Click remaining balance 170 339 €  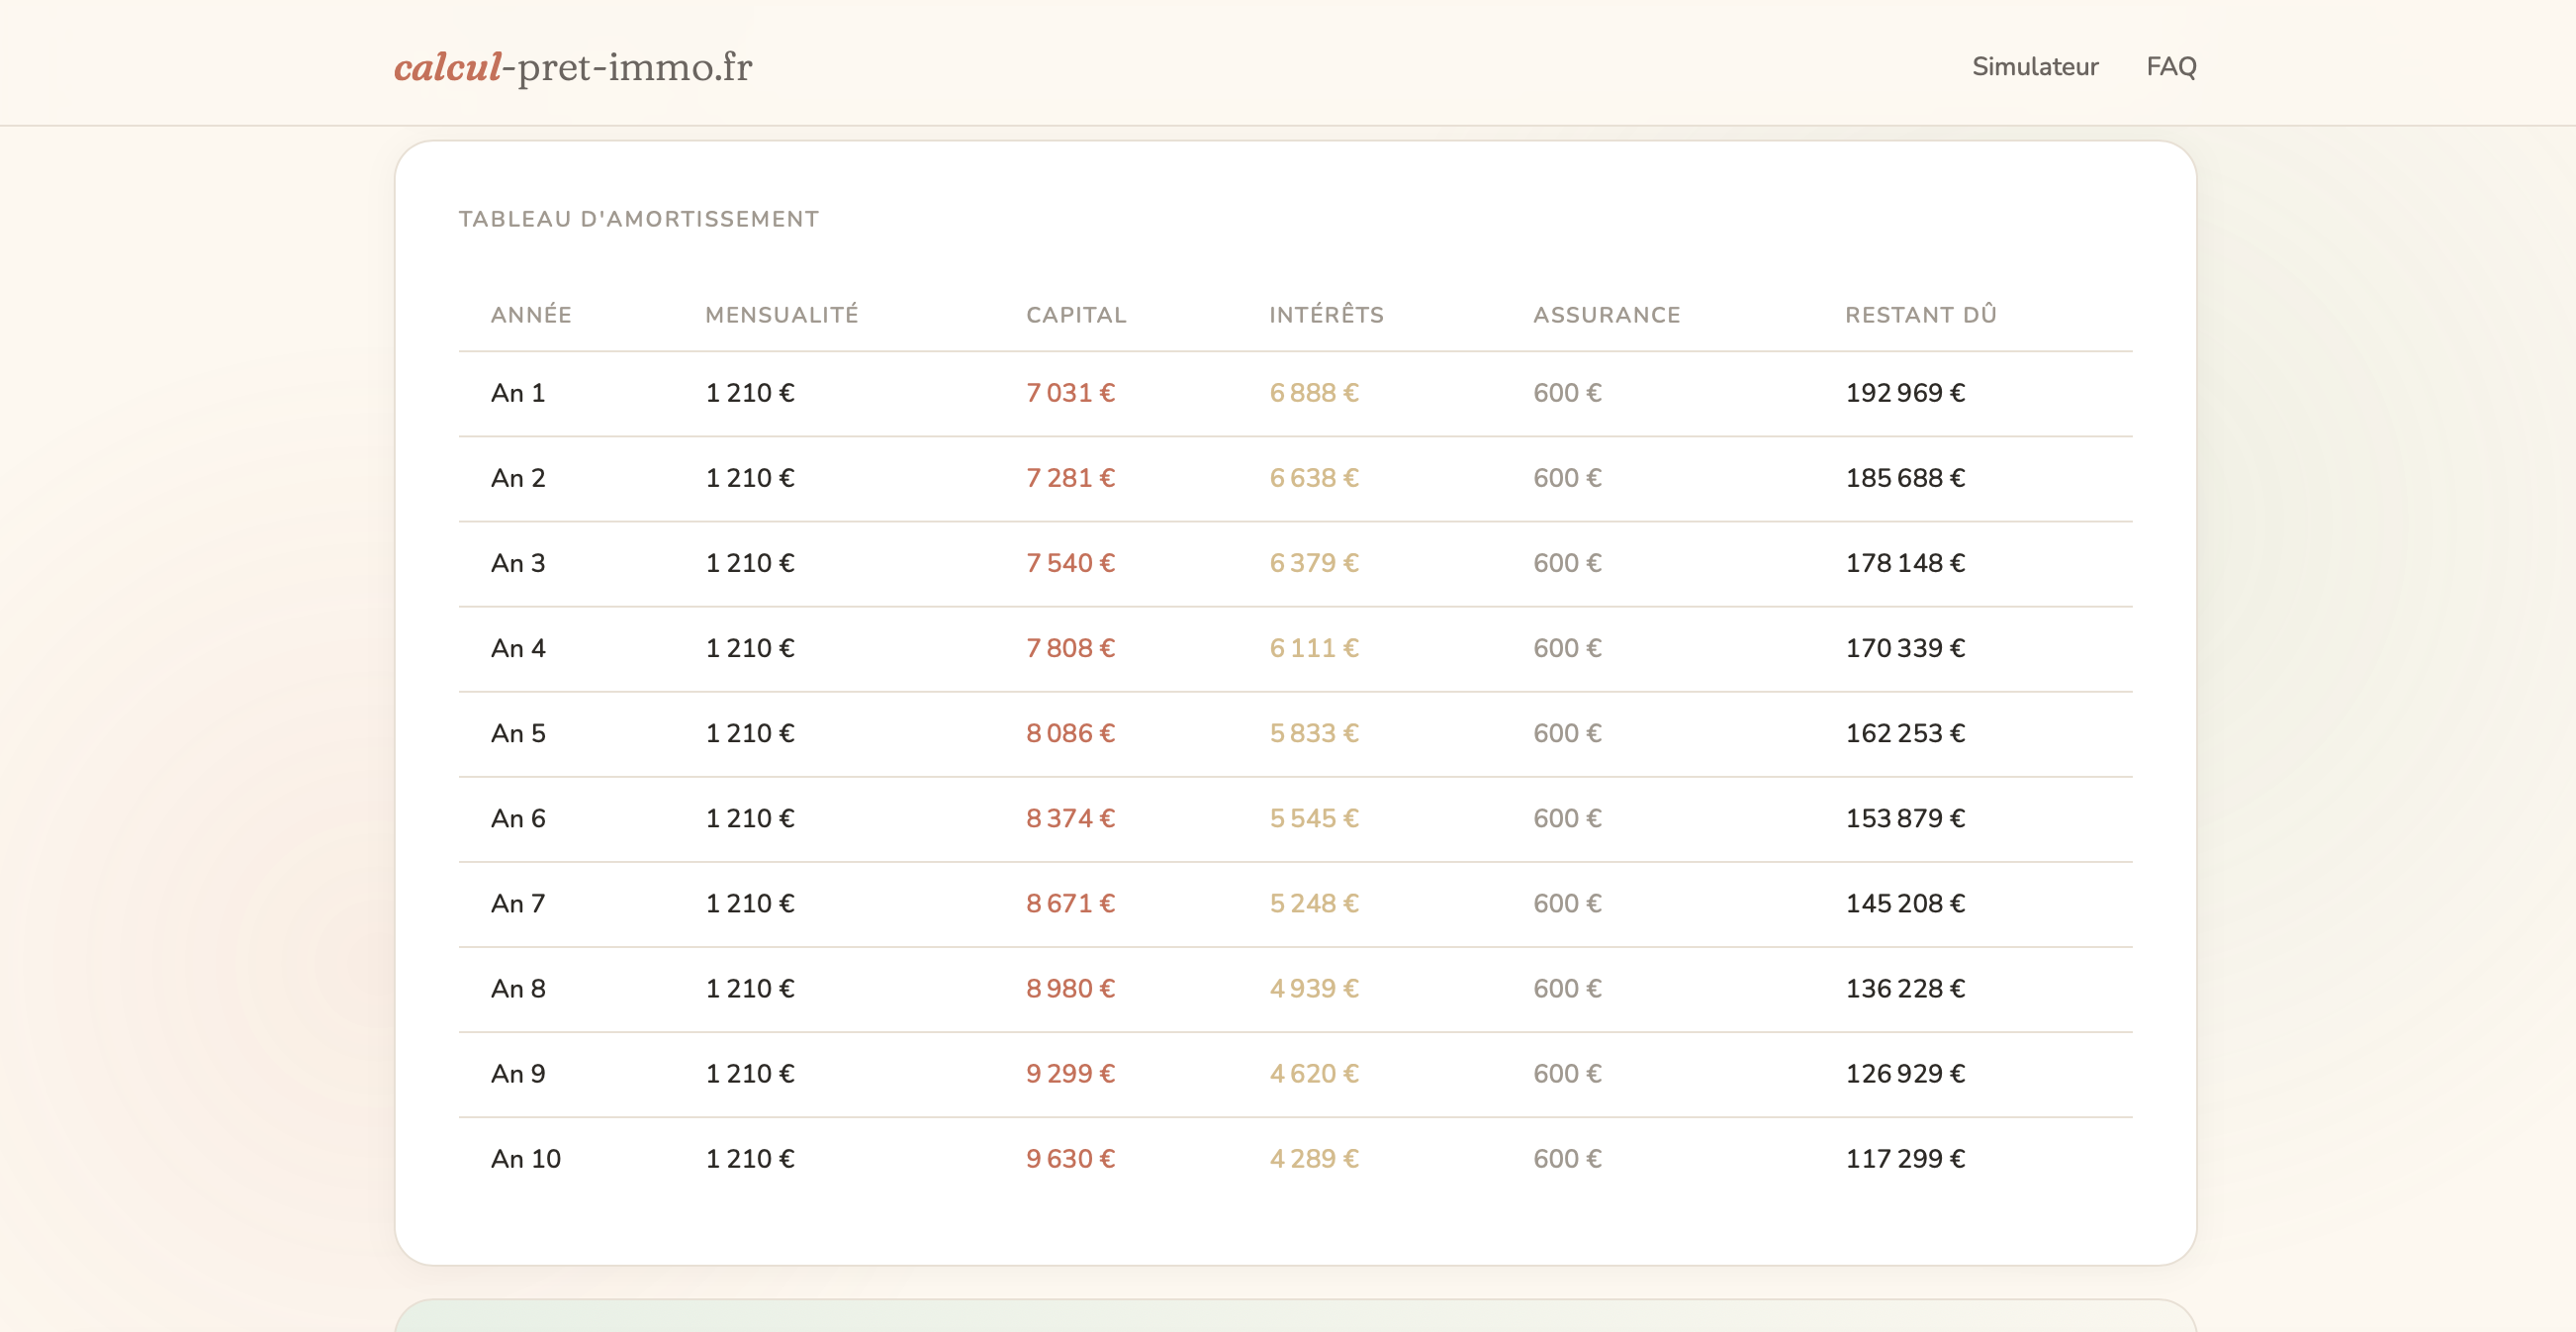coord(1905,648)
